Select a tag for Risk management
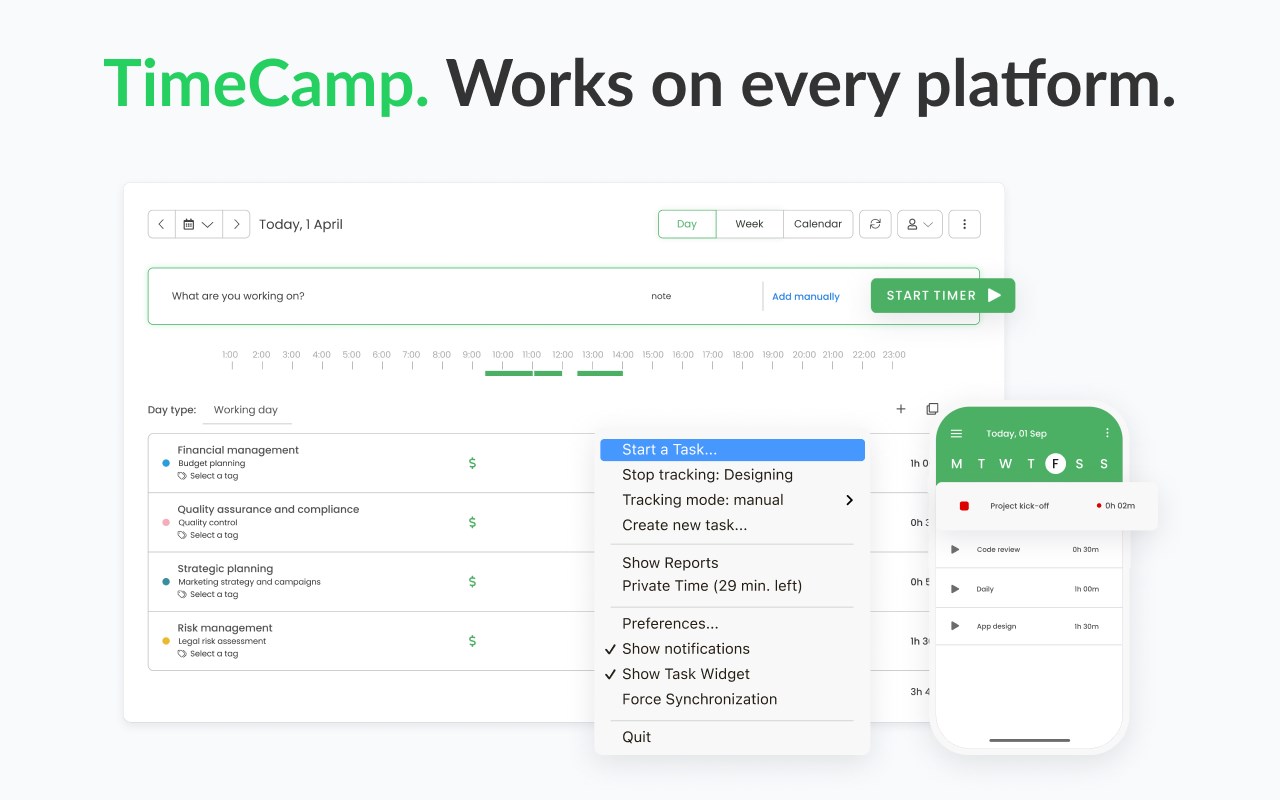Viewport: 1280px width, 800px height. click(208, 654)
